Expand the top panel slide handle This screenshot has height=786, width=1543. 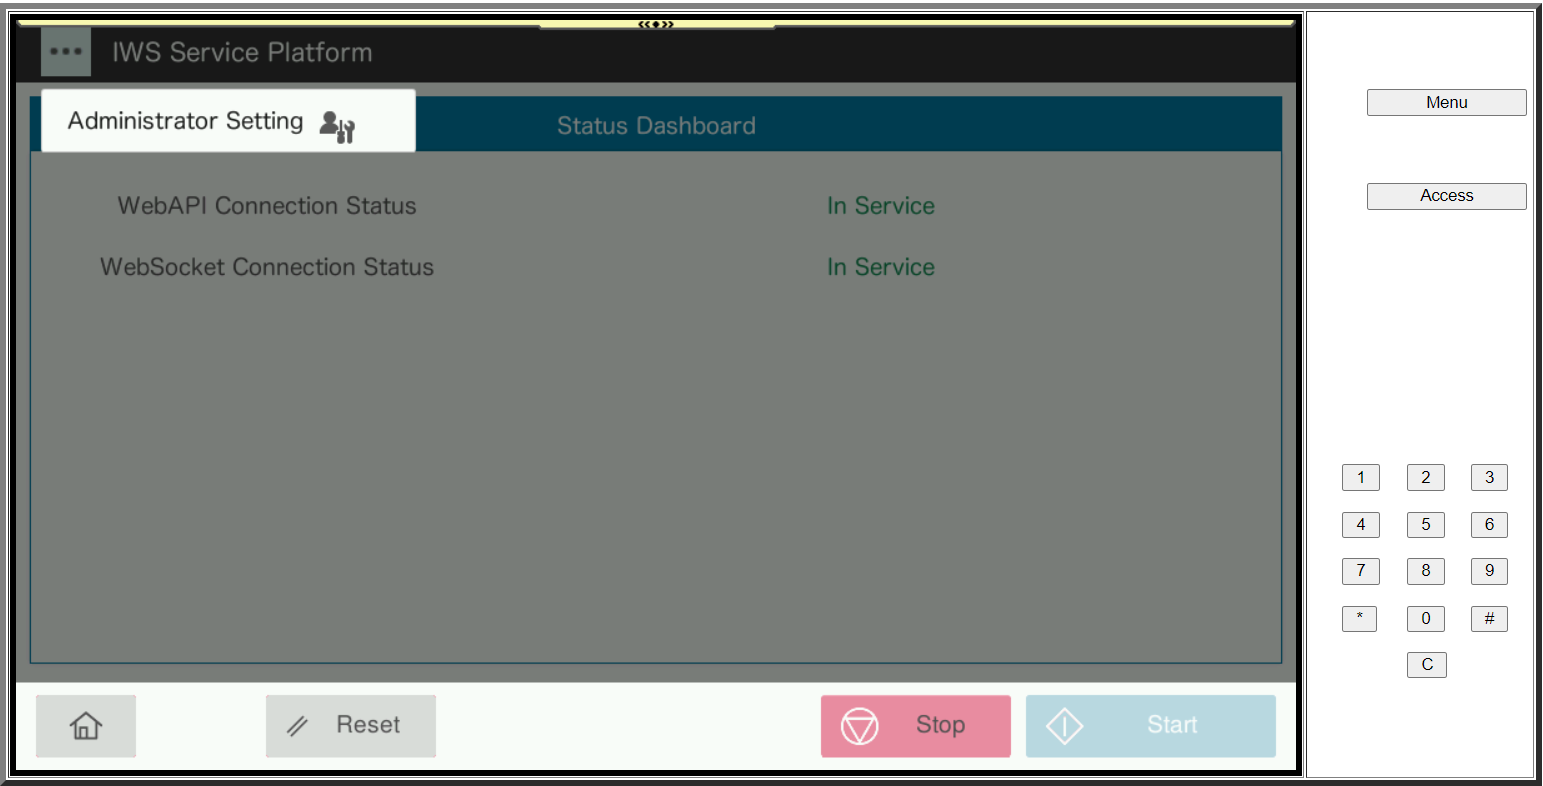pyautogui.click(x=656, y=24)
